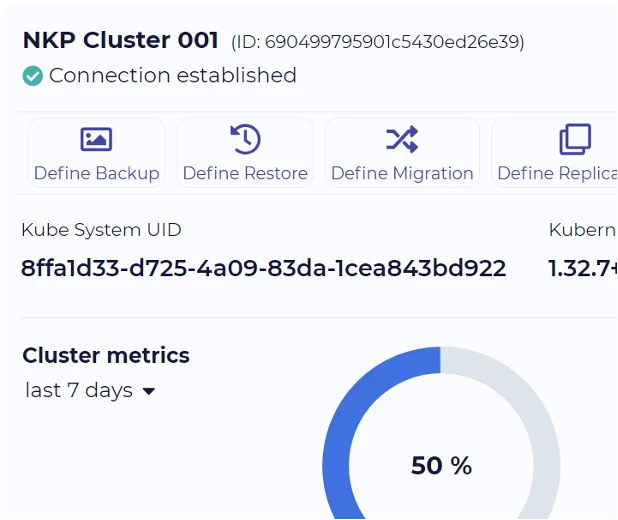618x520 pixels.
Task: Select the NKP Cluster 001 title
Action: tap(121, 40)
